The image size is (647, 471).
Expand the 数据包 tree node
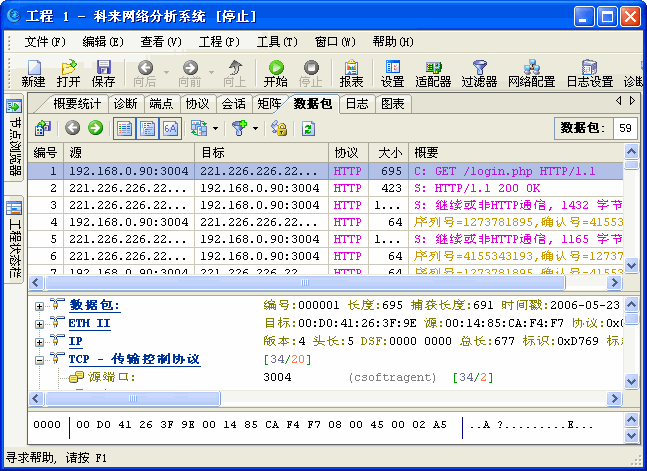(39, 306)
